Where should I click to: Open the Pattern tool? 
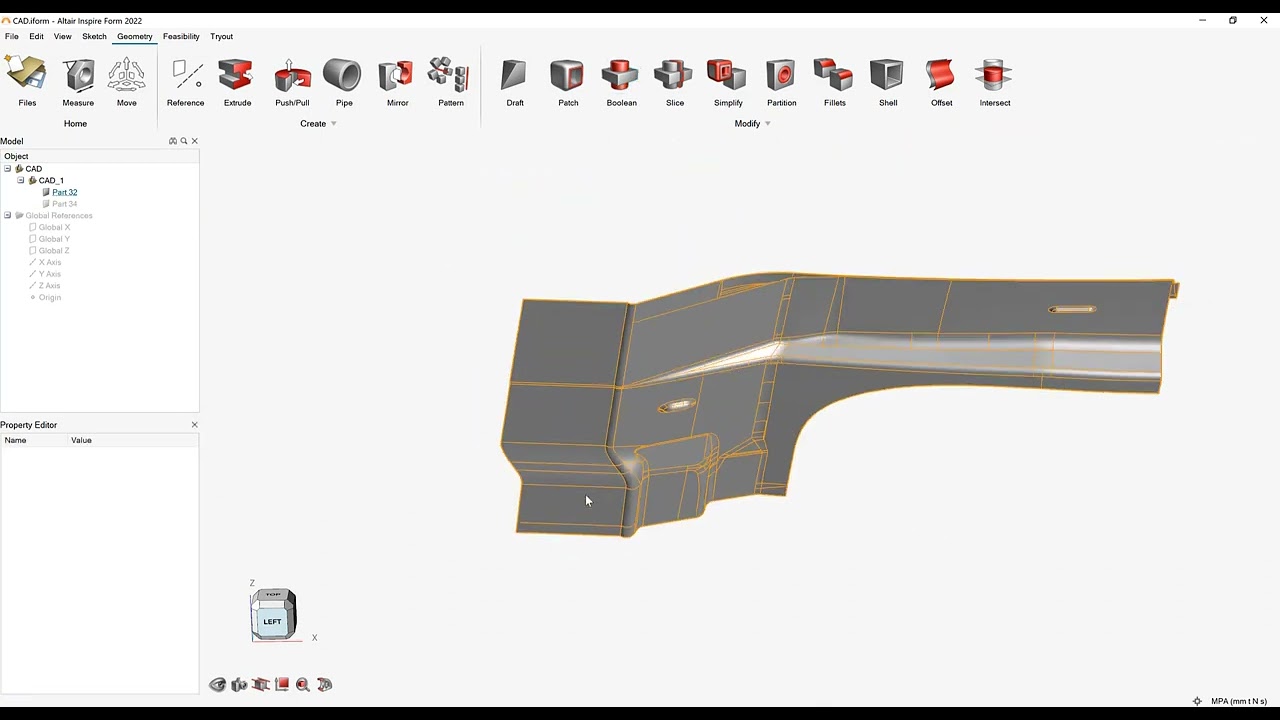(450, 82)
